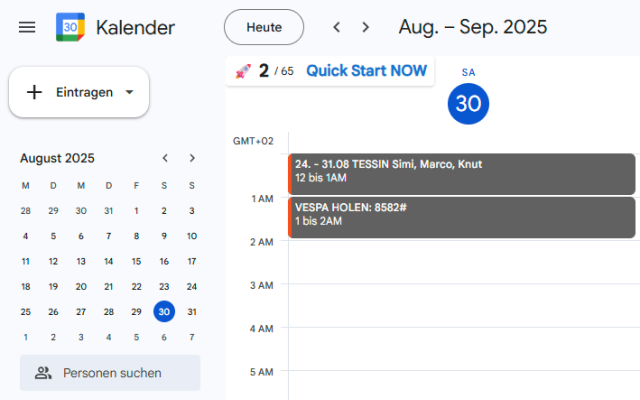Go to next period in header
Screen dimensions: 640x400
point(366,27)
